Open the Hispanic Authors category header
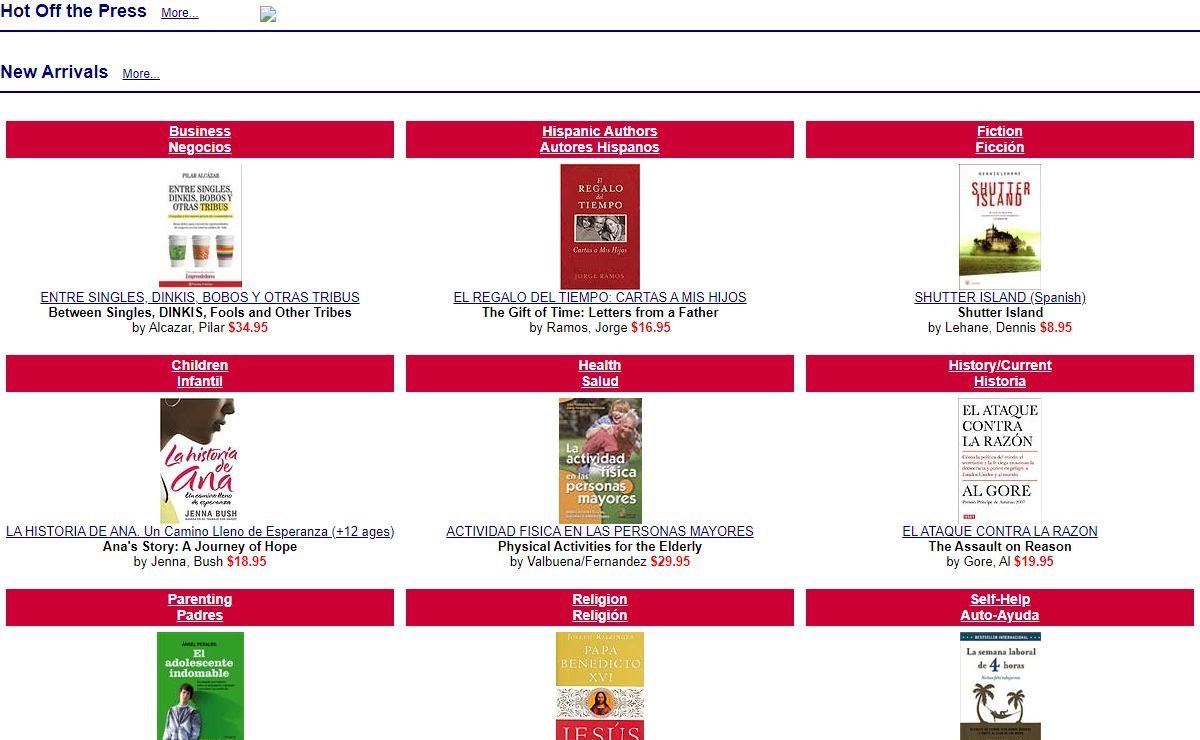 (600, 139)
